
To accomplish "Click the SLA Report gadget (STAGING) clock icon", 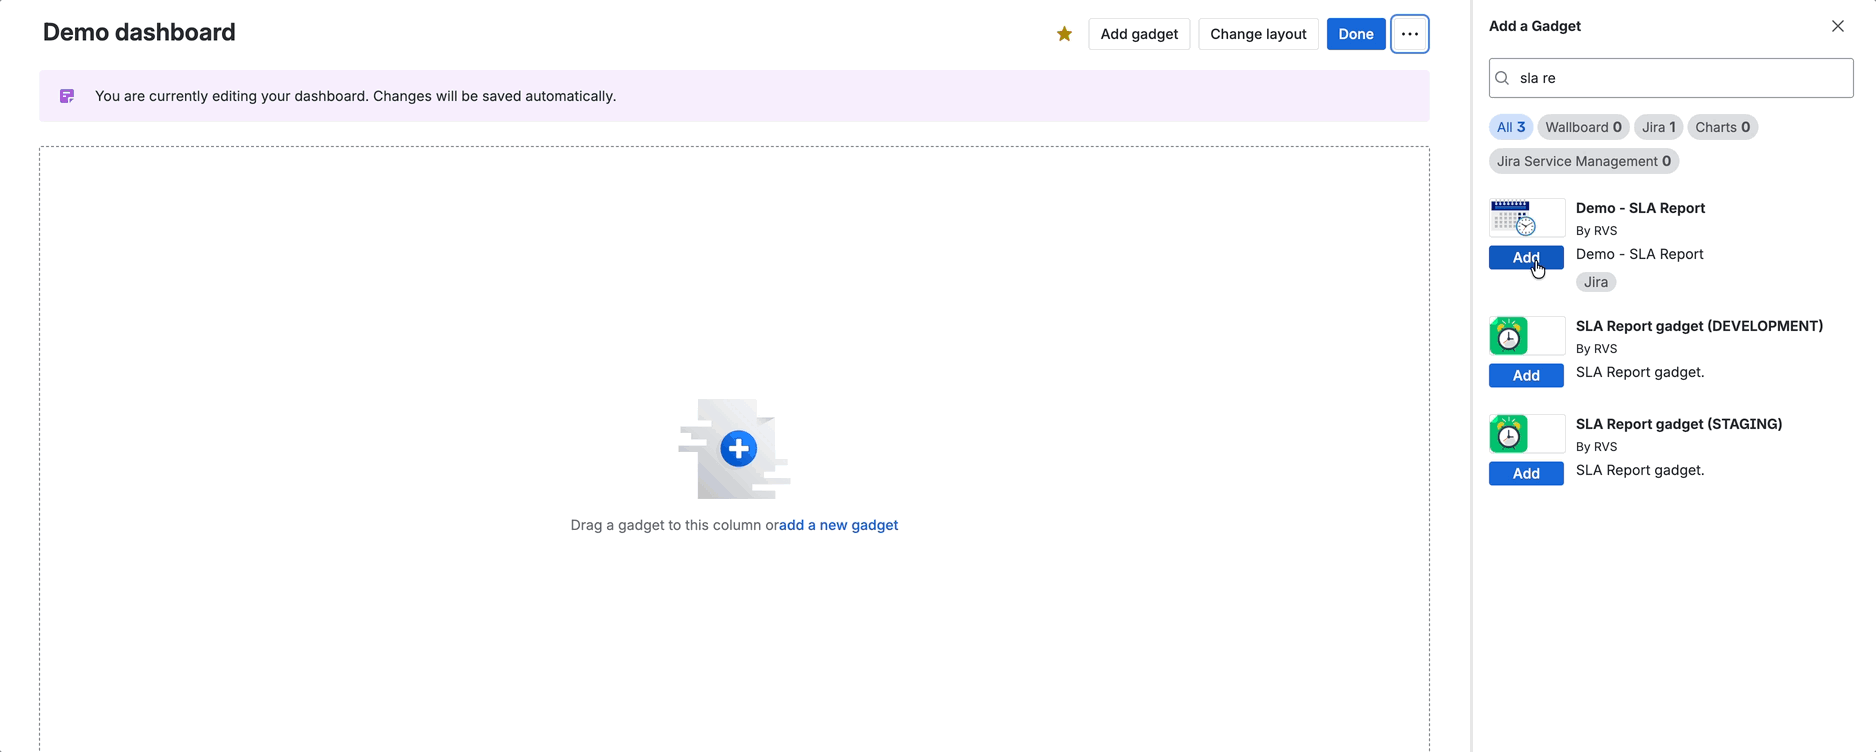I will [x=1509, y=434].
